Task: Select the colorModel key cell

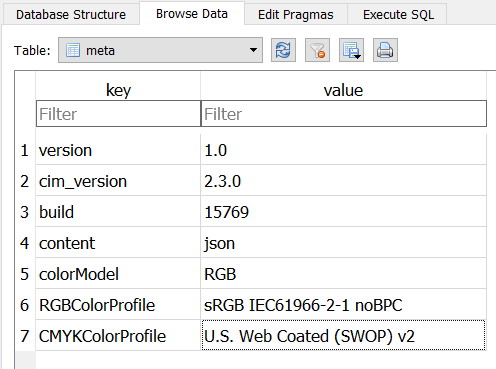Action: pyautogui.click(x=118, y=273)
